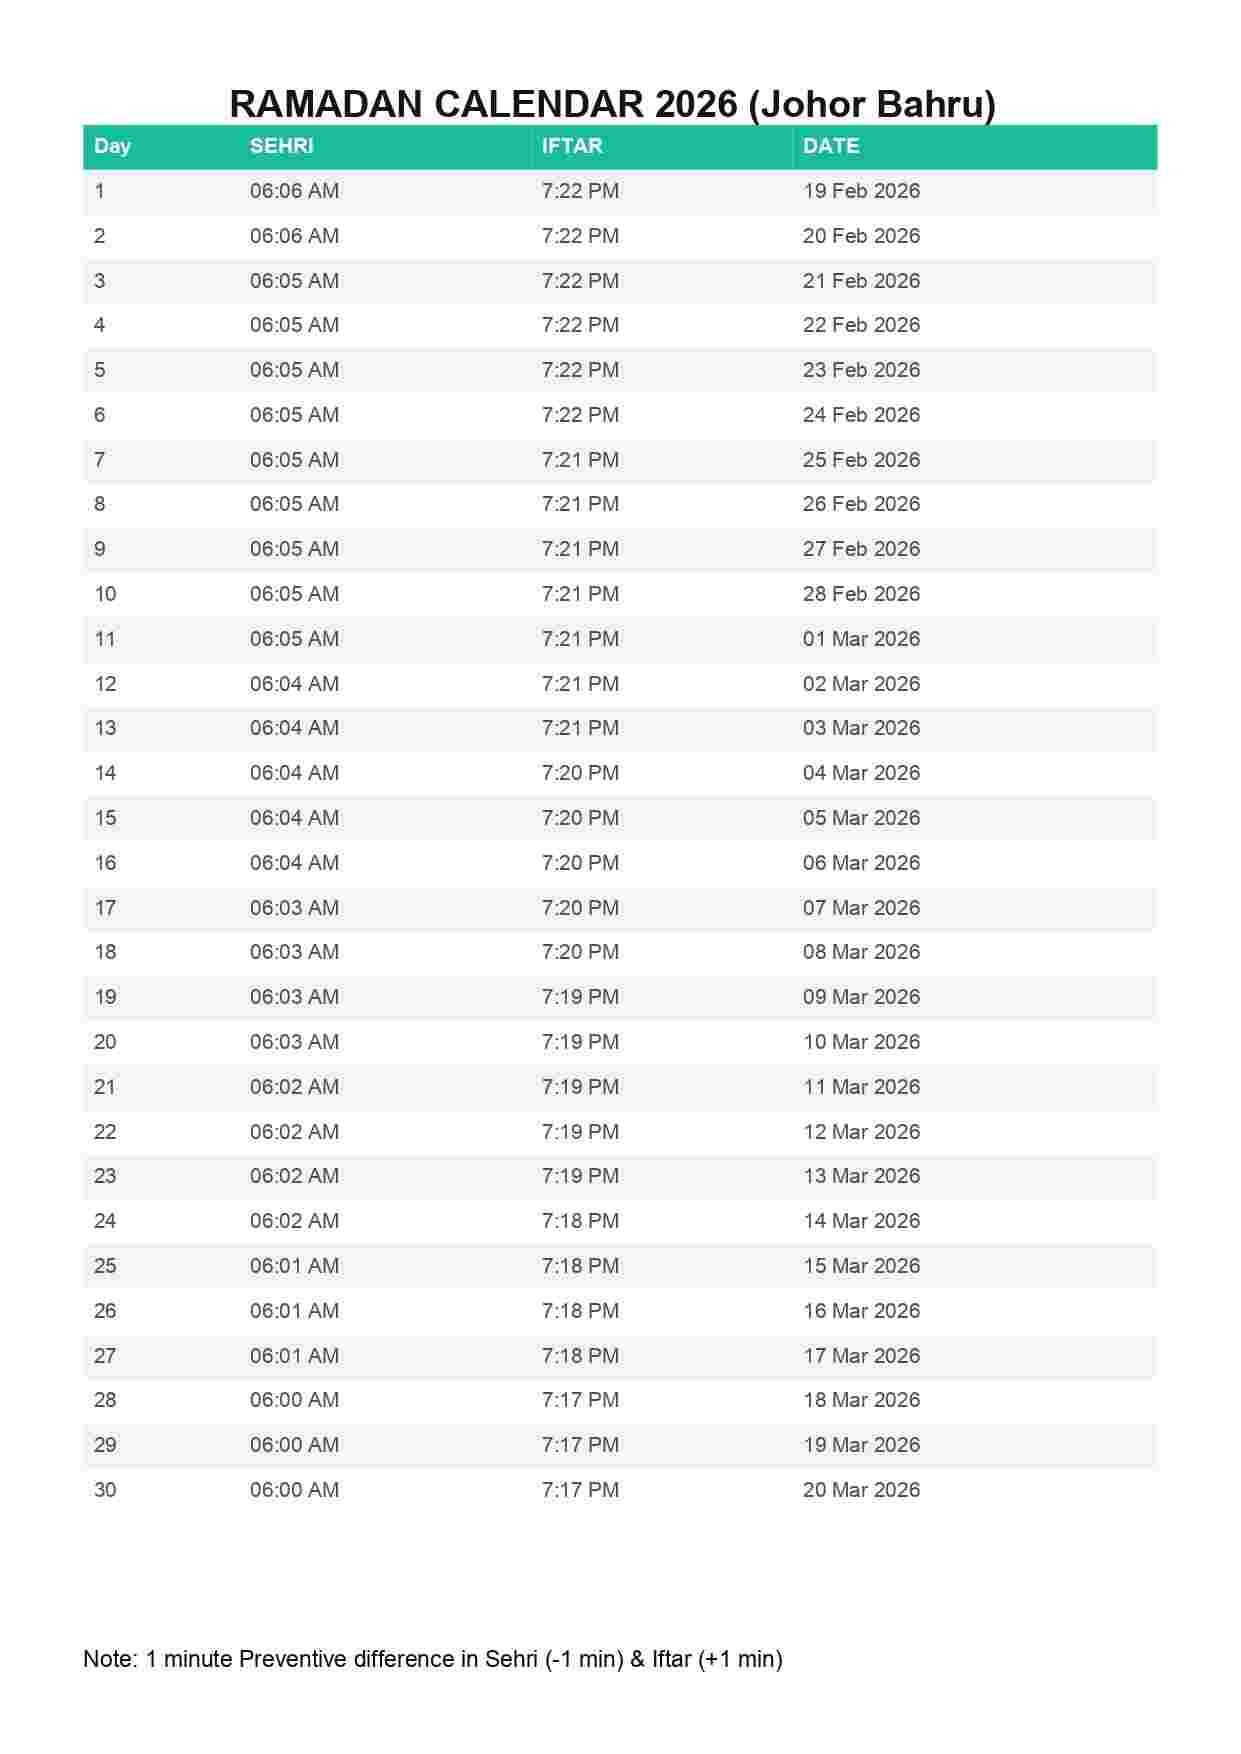This screenshot has width=1241, height=1754.
Task: Click the date 20 Mar 2026
Action: click(861, 1490)
